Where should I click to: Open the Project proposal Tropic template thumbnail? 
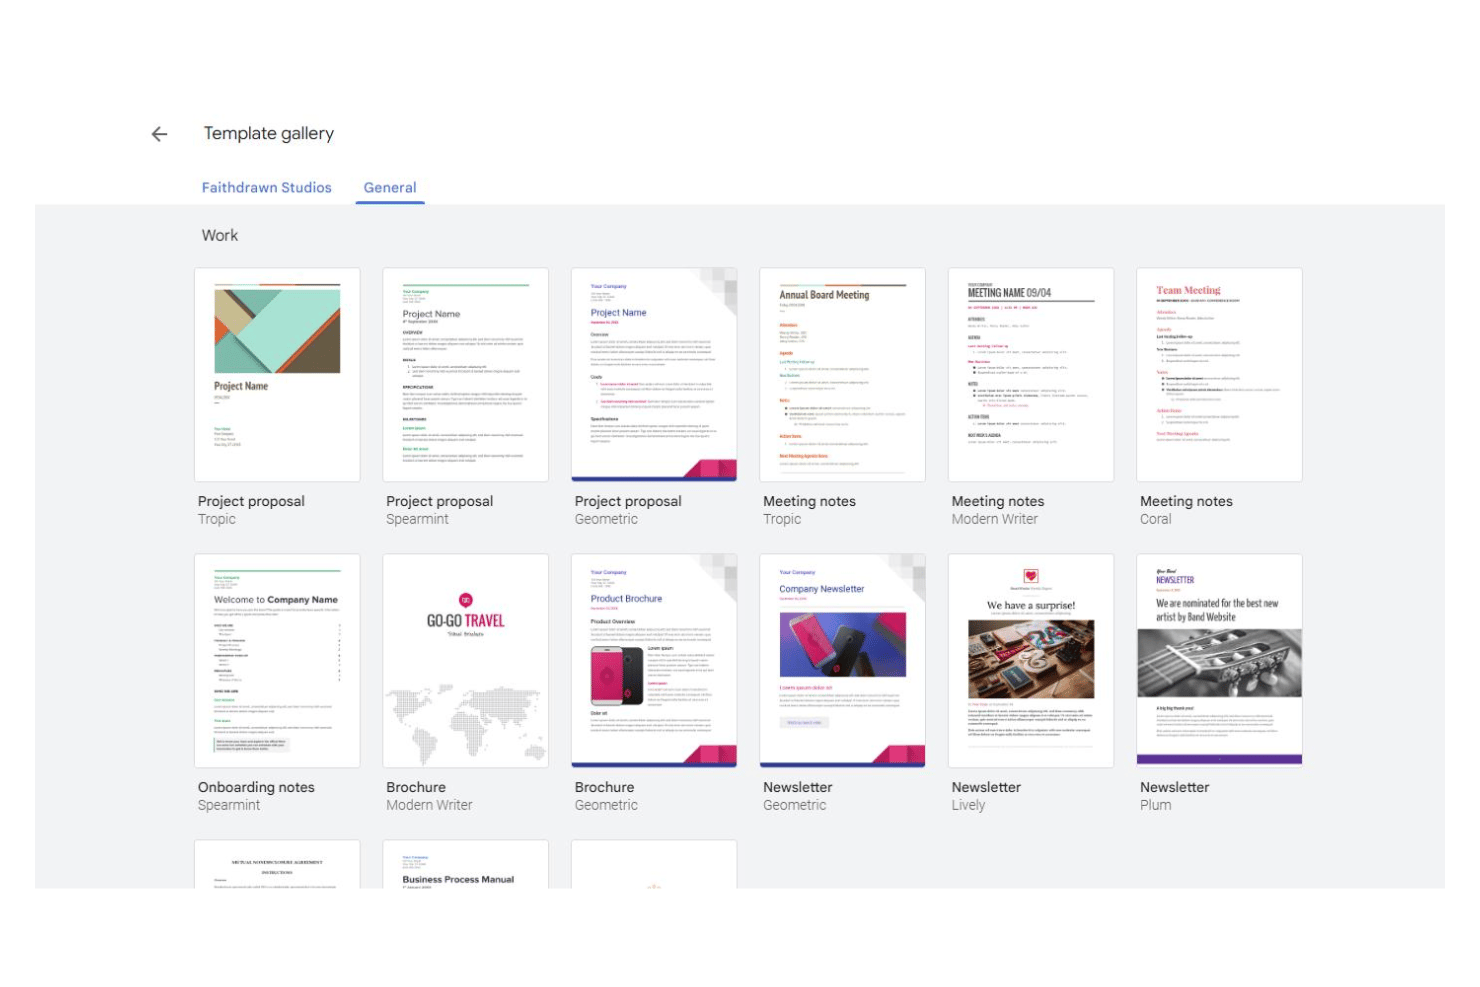tap(277, 375)
